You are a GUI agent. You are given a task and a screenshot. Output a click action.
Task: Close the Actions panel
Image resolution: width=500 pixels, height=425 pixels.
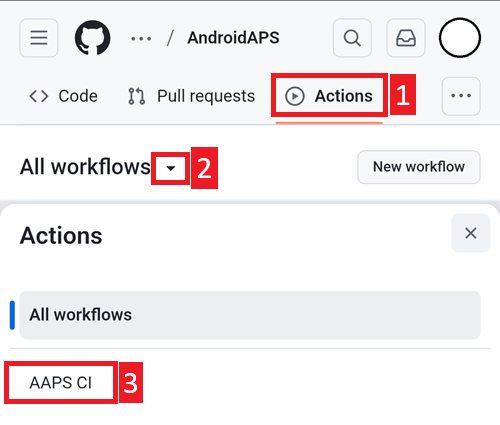[x=471, y=233]
